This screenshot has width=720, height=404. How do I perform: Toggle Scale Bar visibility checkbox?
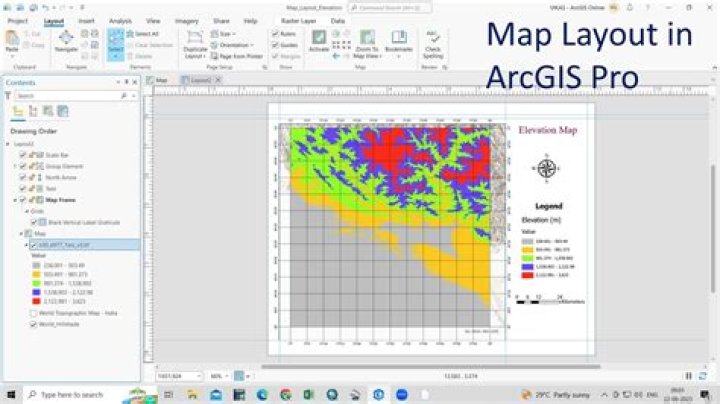(x=22, y=155)
